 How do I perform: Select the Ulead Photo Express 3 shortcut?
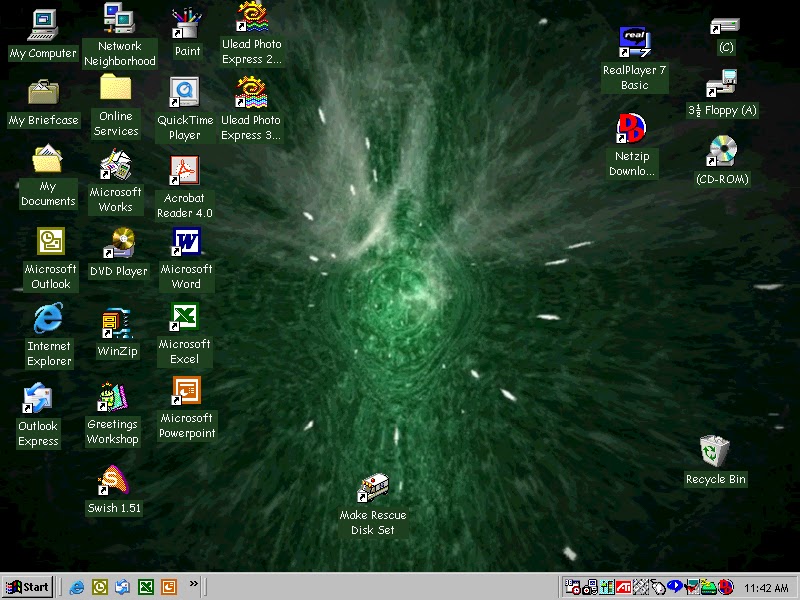pyautogui.click(x=251, y=109)
